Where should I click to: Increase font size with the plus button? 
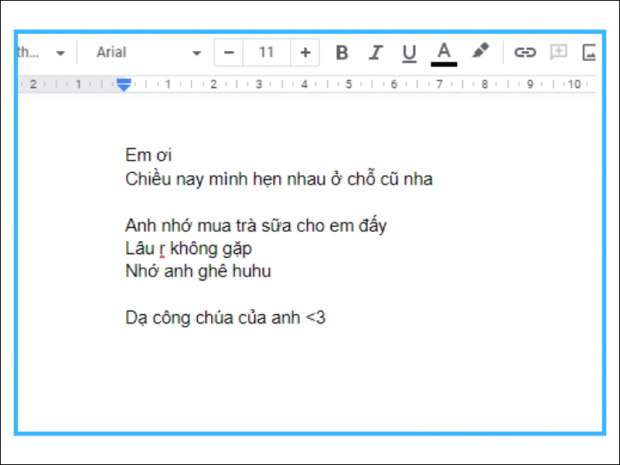pyautogui.click(x=305, y=52)
